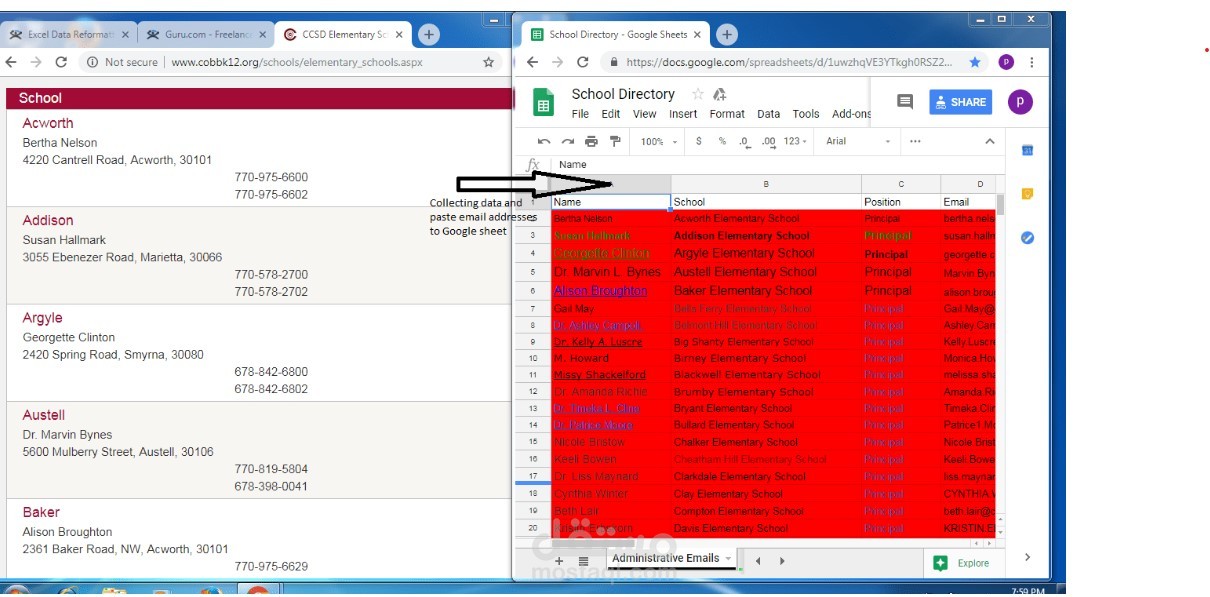The width and height of the screenshot is (1210, 597).
Task: Click the Sheets address bar URL
Action: coord(789,62)
